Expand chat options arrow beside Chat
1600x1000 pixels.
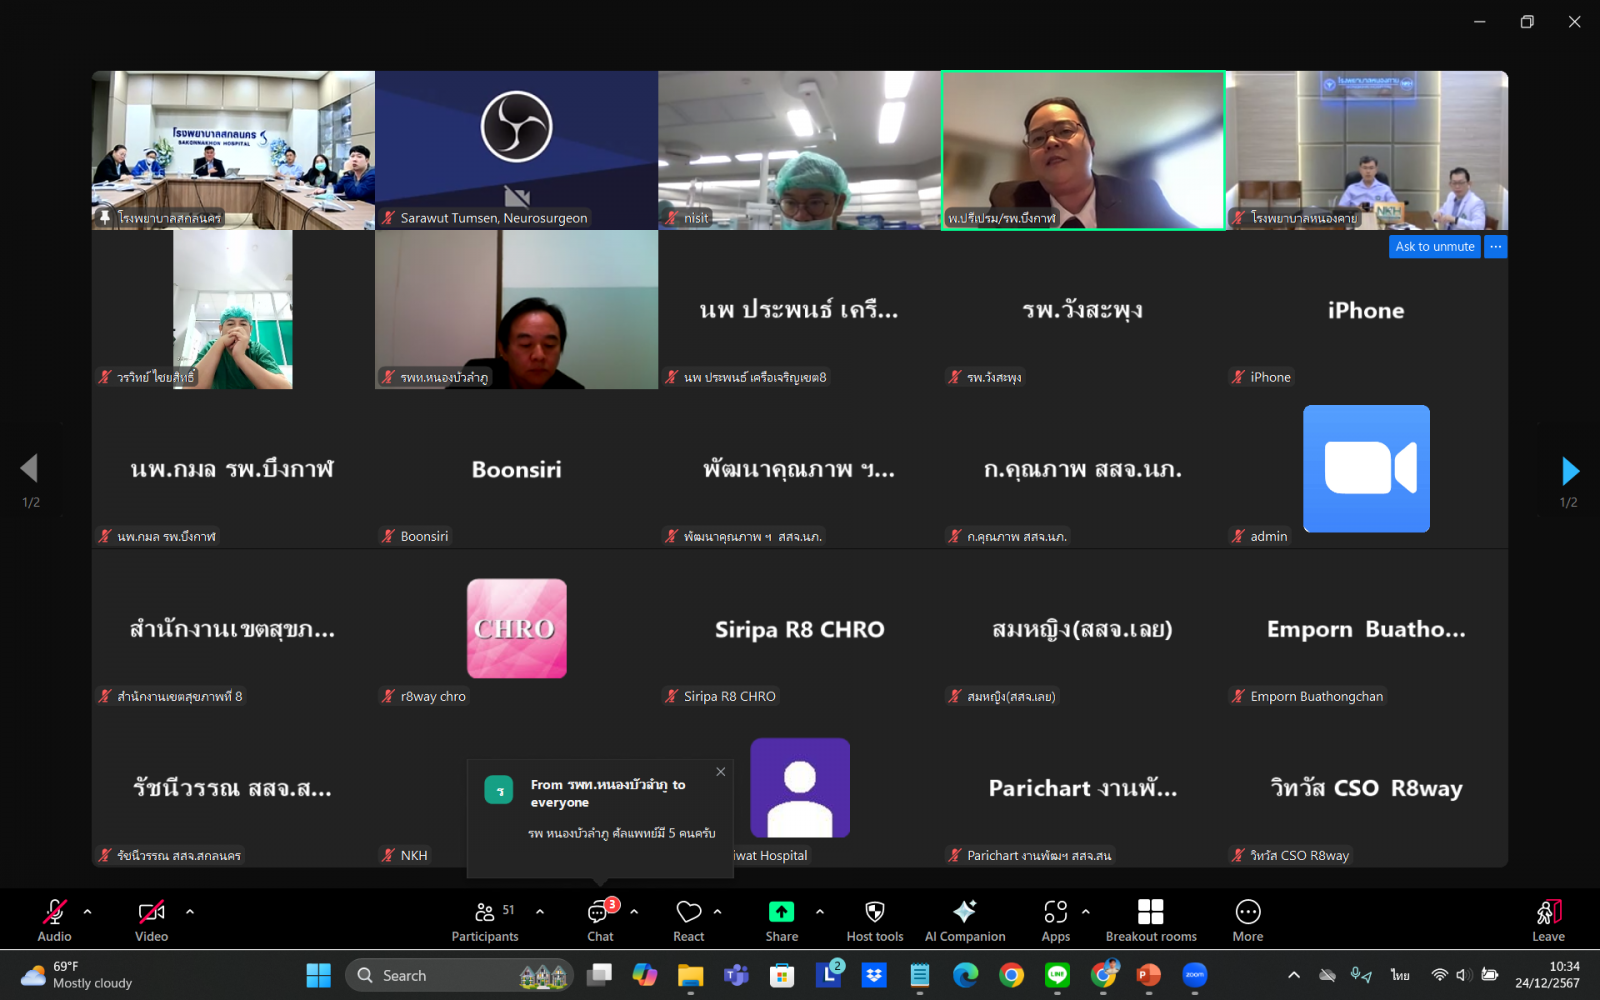(634, 912)
